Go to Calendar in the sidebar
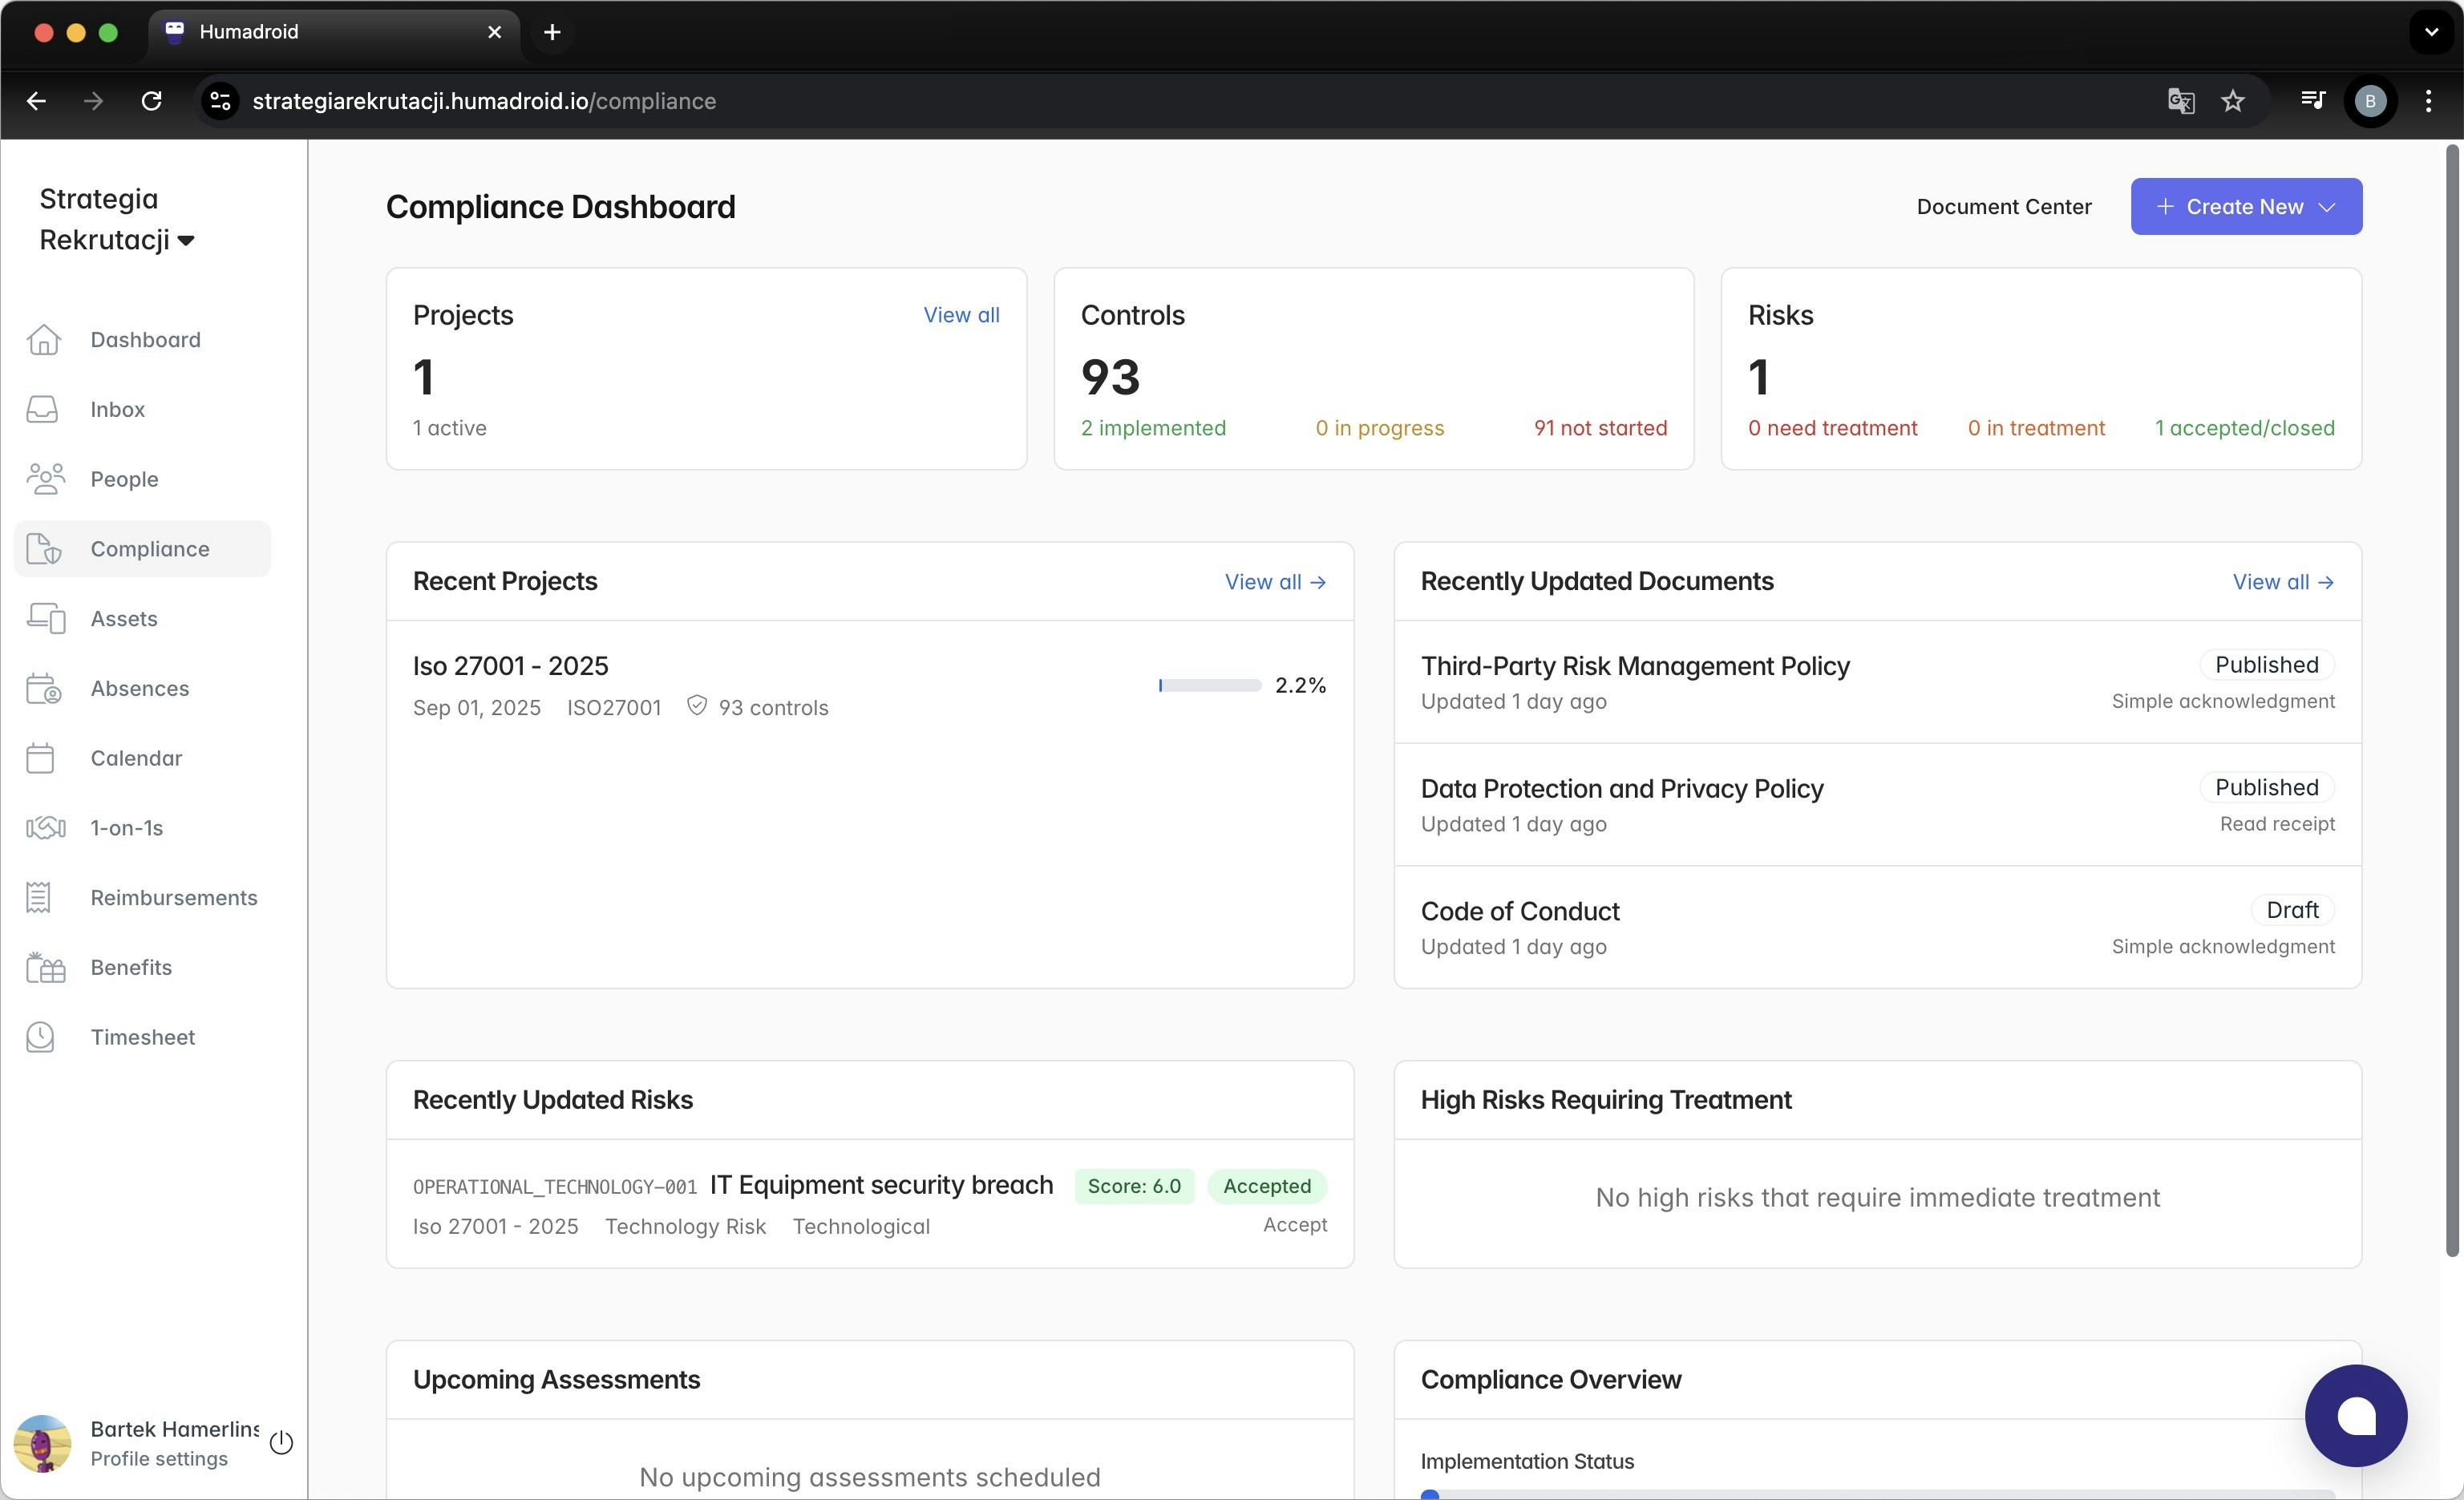Image resolution: width=2464 pixels, height=1500 pixels. [136, 758]
